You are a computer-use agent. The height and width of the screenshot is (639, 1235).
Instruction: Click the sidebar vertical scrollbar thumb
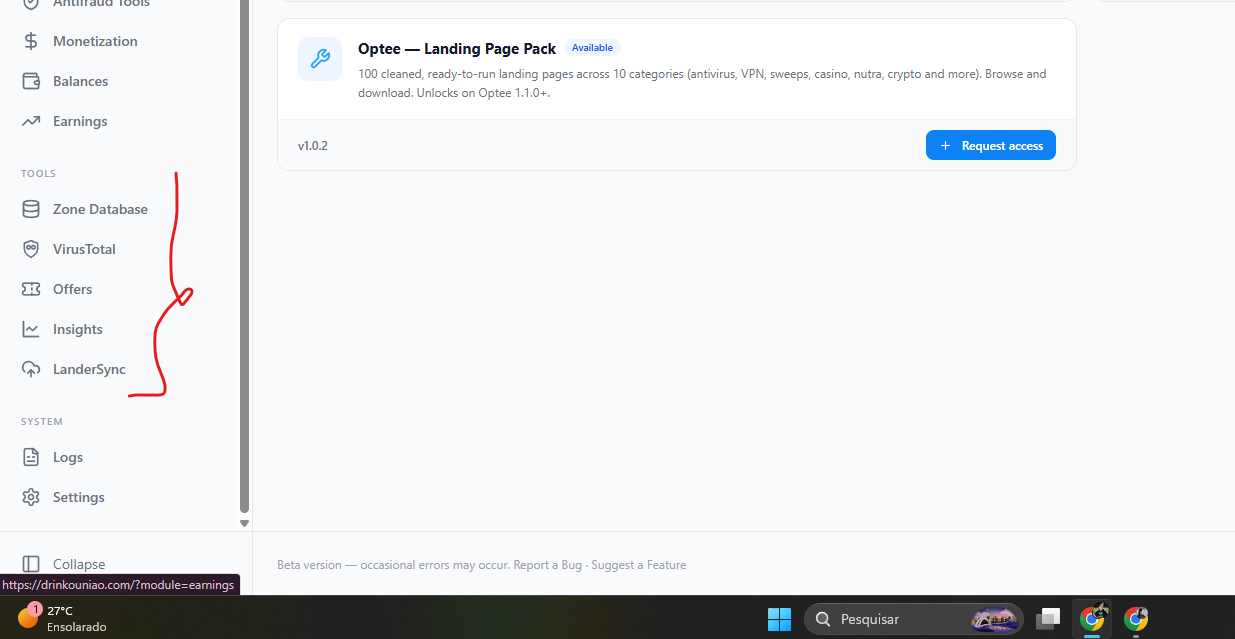(244, 256)
